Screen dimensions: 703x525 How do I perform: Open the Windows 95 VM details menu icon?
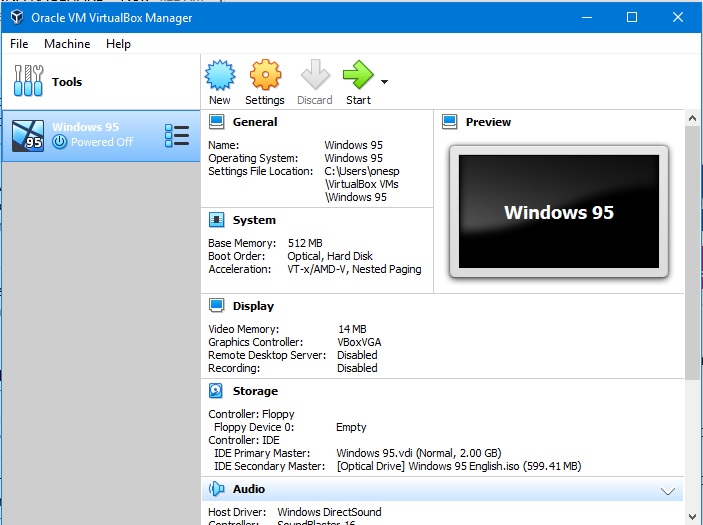coord(177,135)
